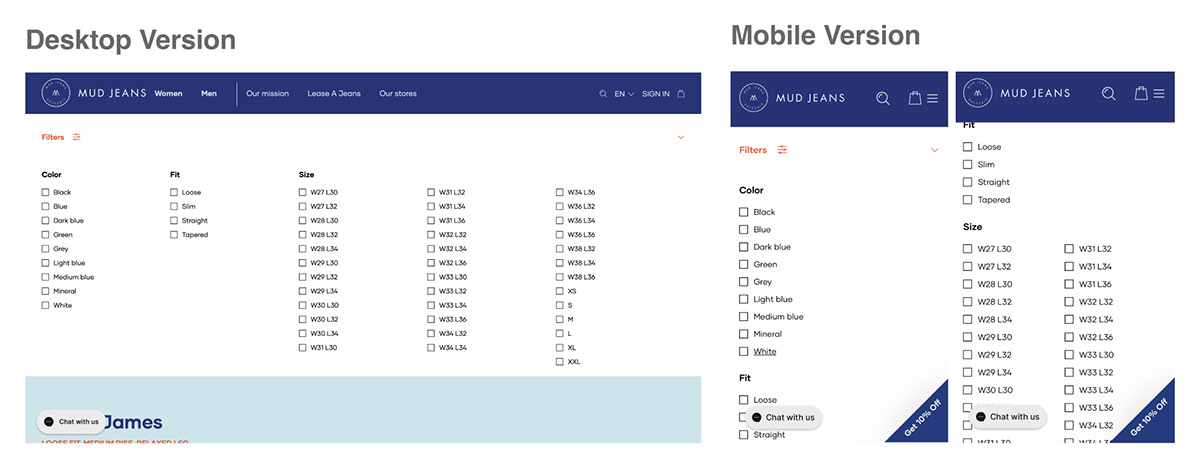The width and height of the screenshot is (1200, 469).
Task: Check size W28 L30 in second mobile screen
Action: (x=967, y=284)
